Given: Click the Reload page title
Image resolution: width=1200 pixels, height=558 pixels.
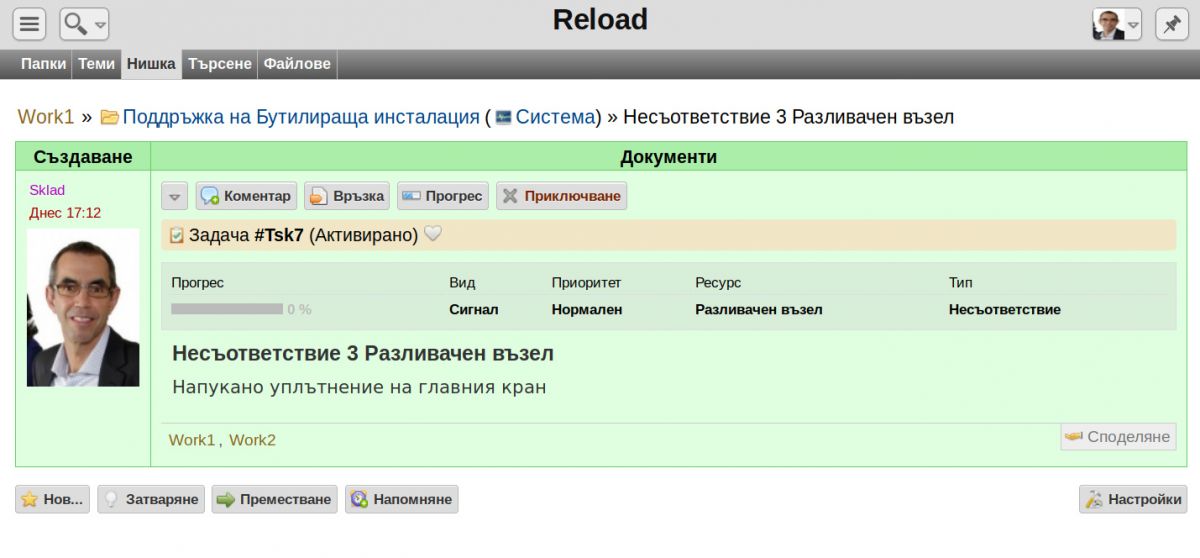Looking at the screenshot, I should pyautogui.click(x=600, y=19).
